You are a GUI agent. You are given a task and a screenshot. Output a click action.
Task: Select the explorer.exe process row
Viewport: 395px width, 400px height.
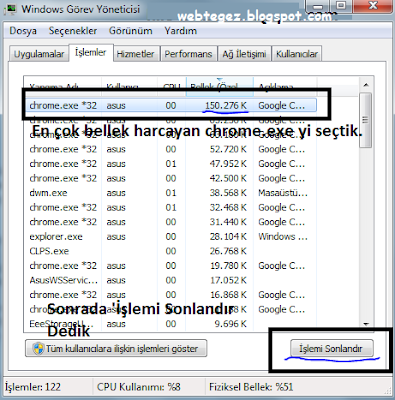tap(171, 237)
